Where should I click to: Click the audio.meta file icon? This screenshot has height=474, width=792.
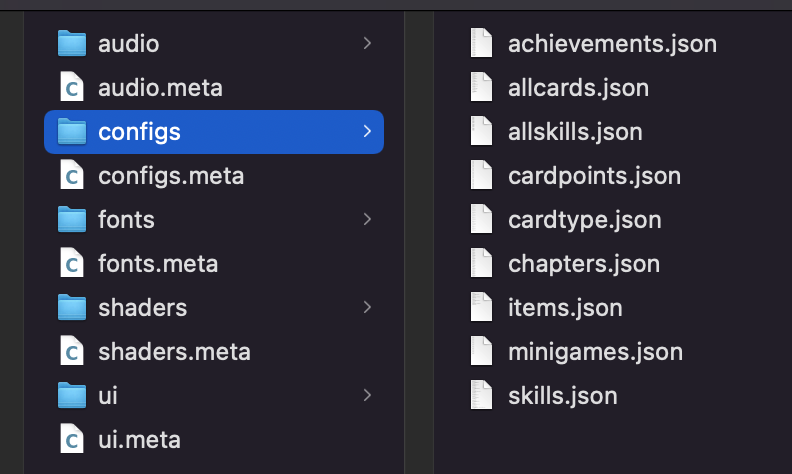[x=72, y=88]
